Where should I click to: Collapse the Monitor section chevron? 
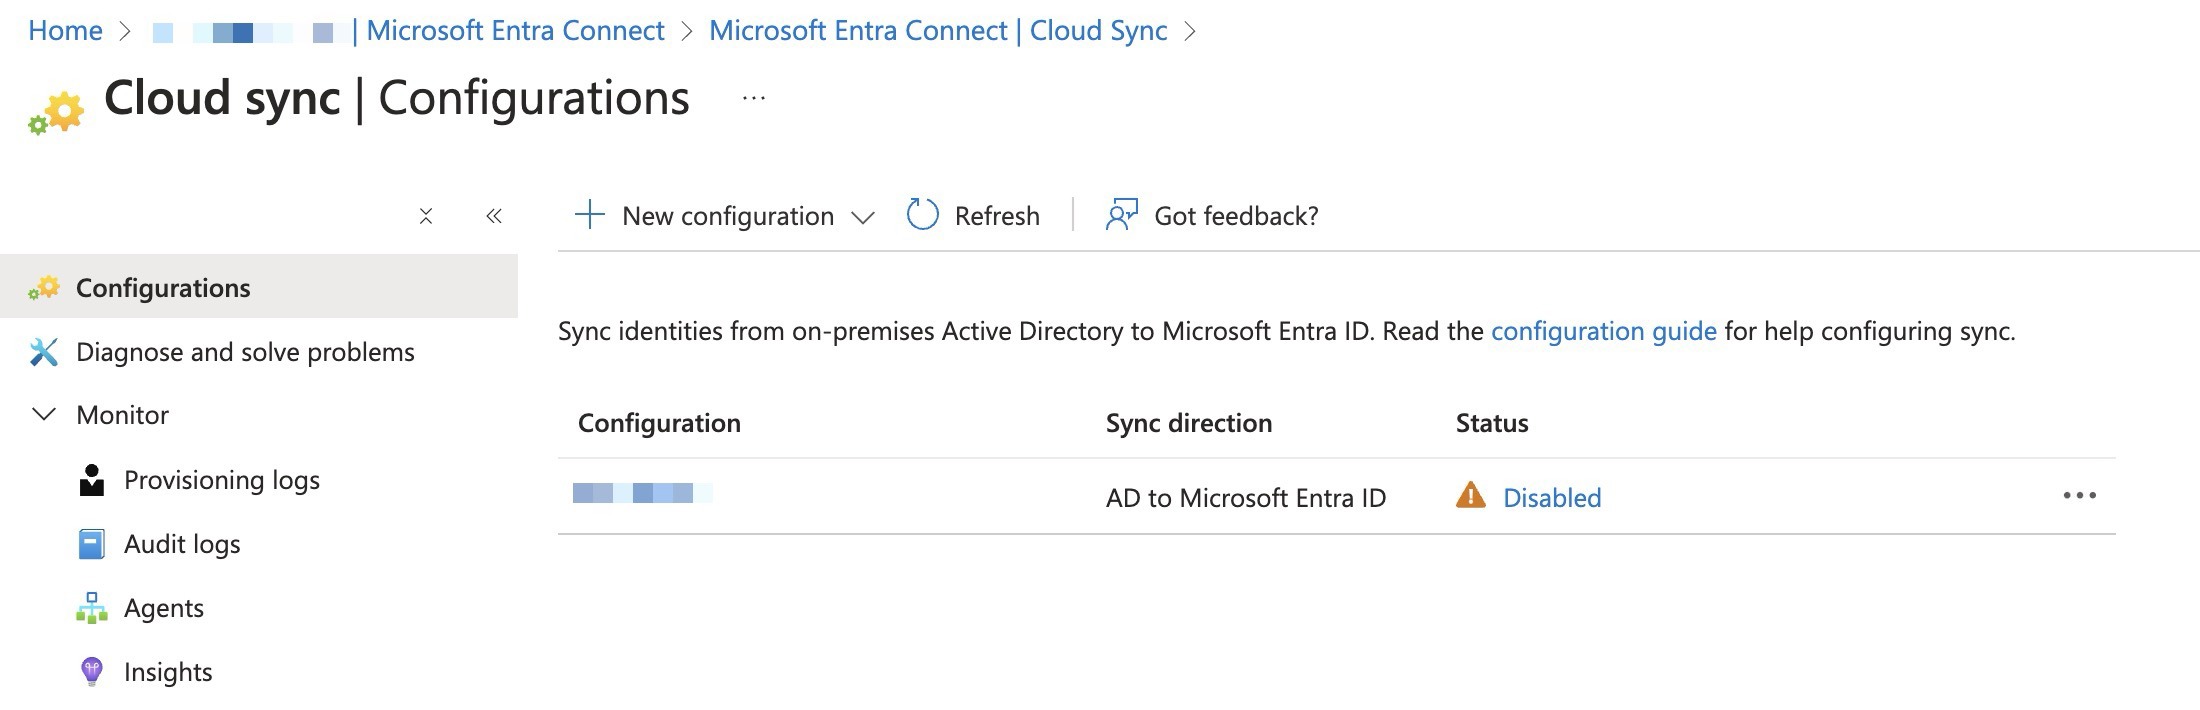pyautogui.click(x=44, y=414)
